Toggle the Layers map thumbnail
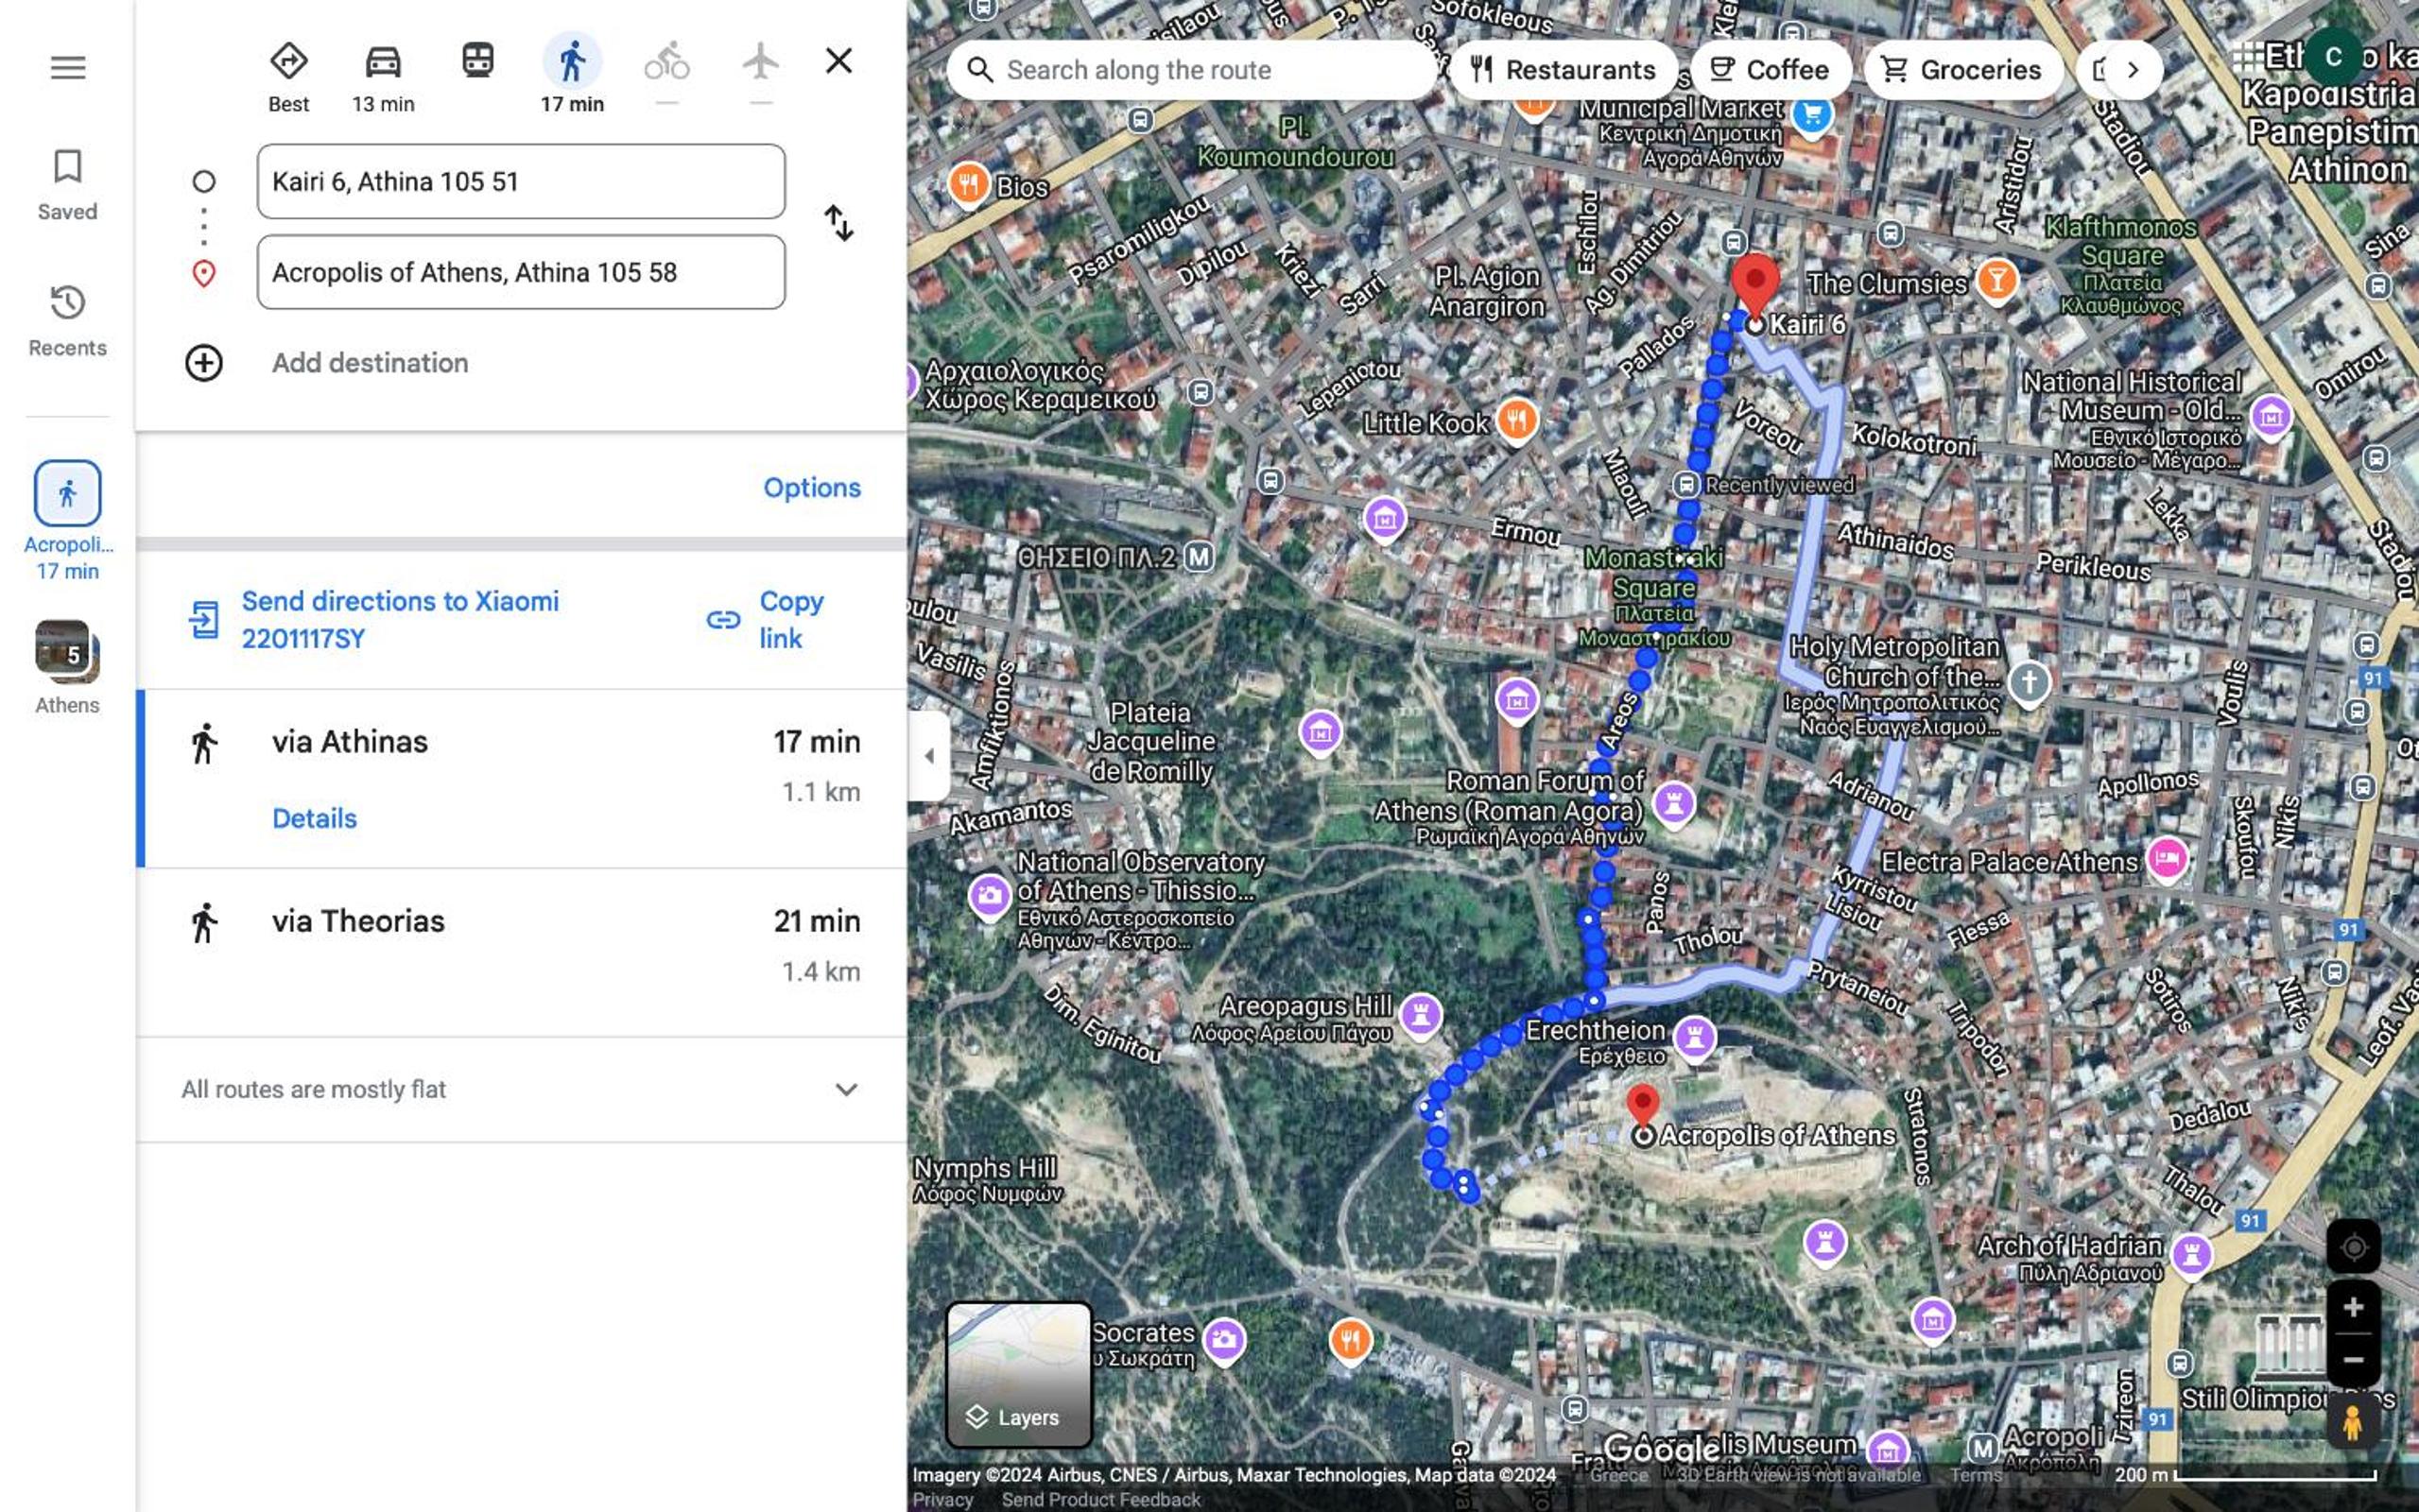2419x1512 pixels. (x=1018, y=1375)
